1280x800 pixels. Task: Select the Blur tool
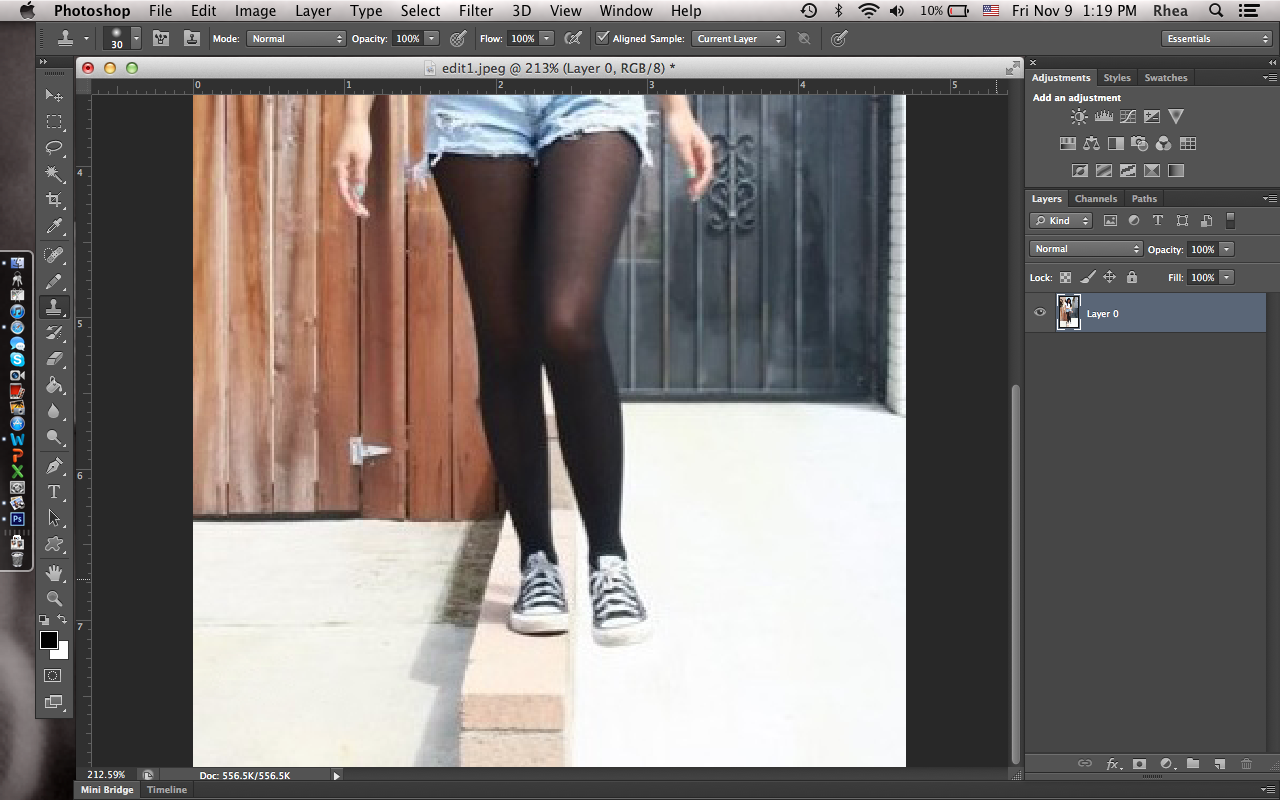pos(54,411)
